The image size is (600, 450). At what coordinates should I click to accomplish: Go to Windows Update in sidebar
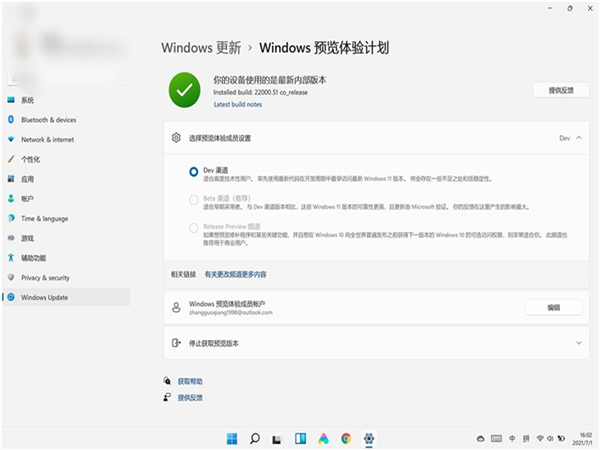coord(45,297)
